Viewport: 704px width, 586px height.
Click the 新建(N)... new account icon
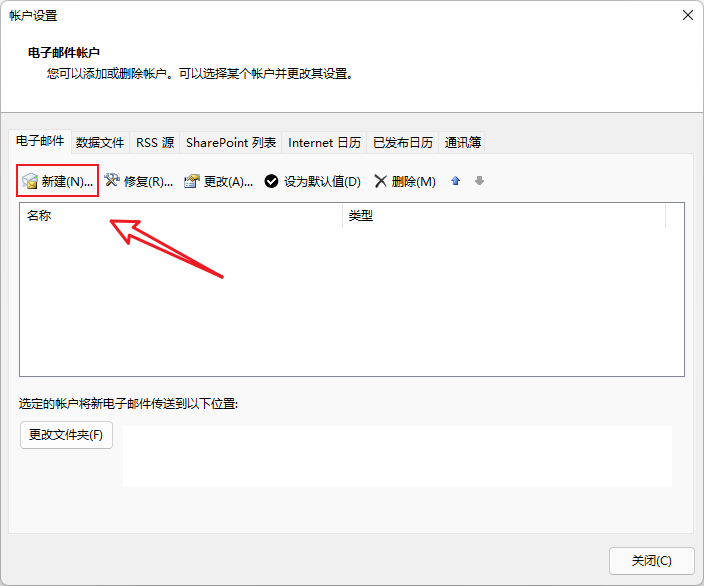point(30,182)
